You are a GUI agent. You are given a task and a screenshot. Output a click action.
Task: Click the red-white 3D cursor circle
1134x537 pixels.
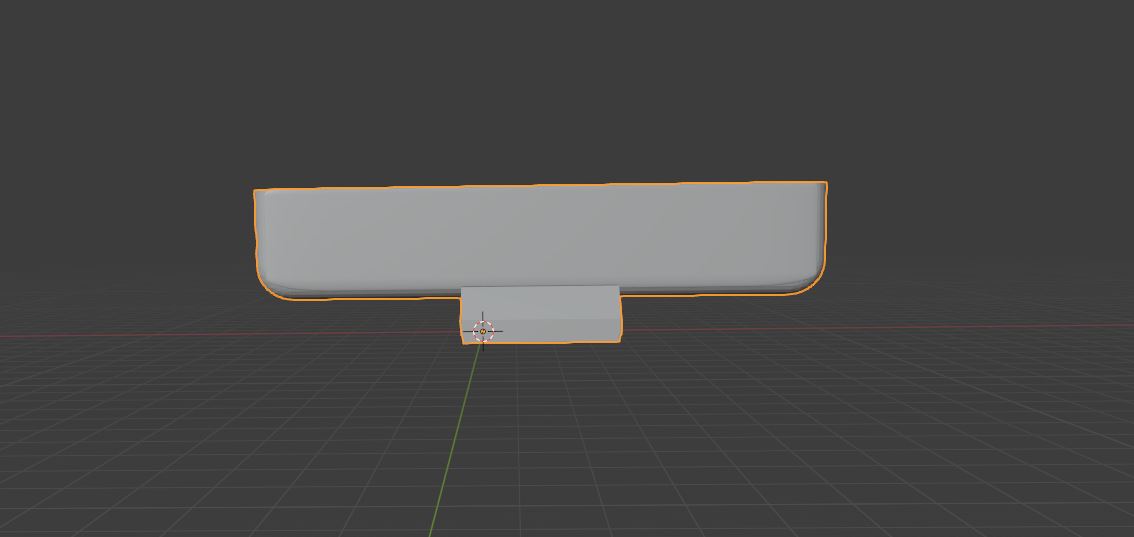point(482,331)
